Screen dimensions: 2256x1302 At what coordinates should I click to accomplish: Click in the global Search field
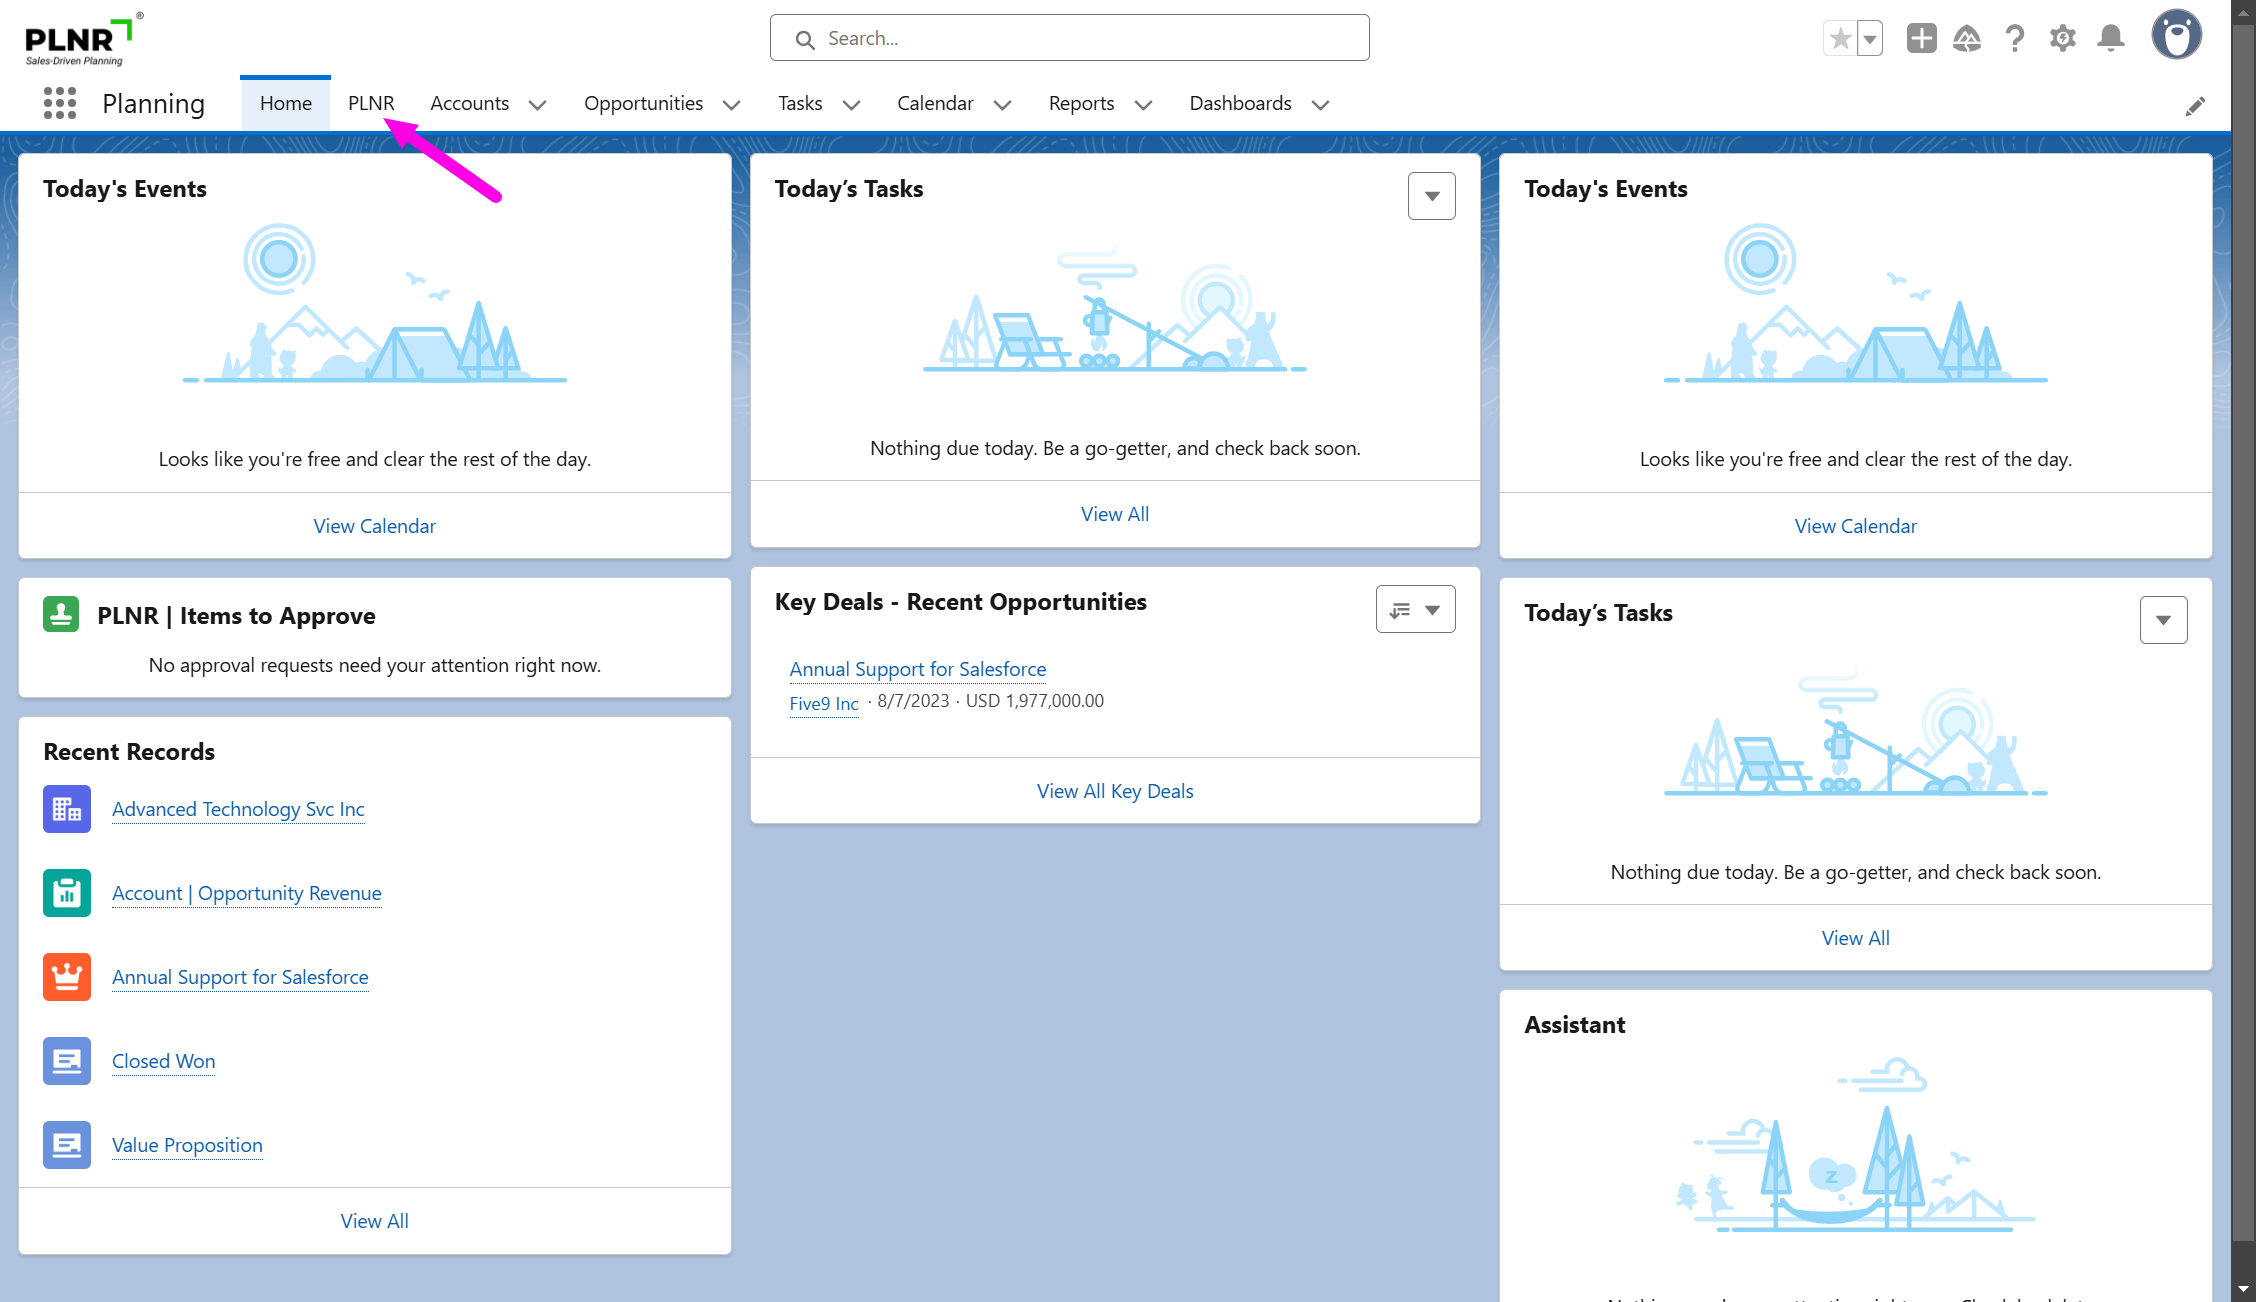(x=1070, y=38)
